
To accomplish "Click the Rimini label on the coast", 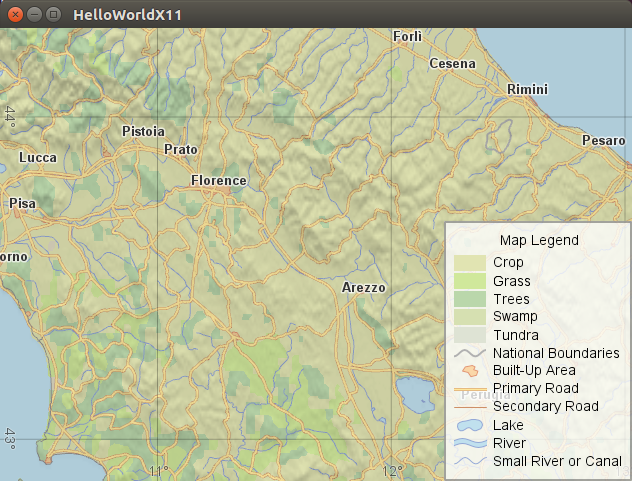I will [x=527, y=90].
